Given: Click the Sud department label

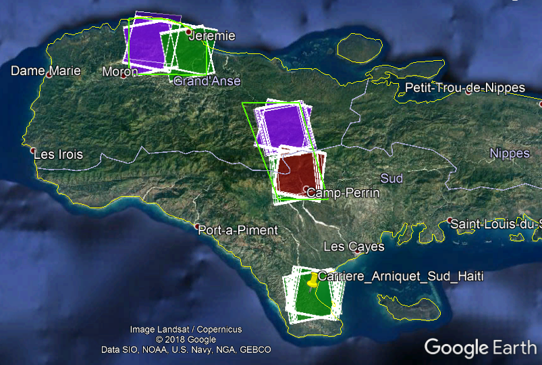Looking at the screenshot, I should (x=391, y=178).
